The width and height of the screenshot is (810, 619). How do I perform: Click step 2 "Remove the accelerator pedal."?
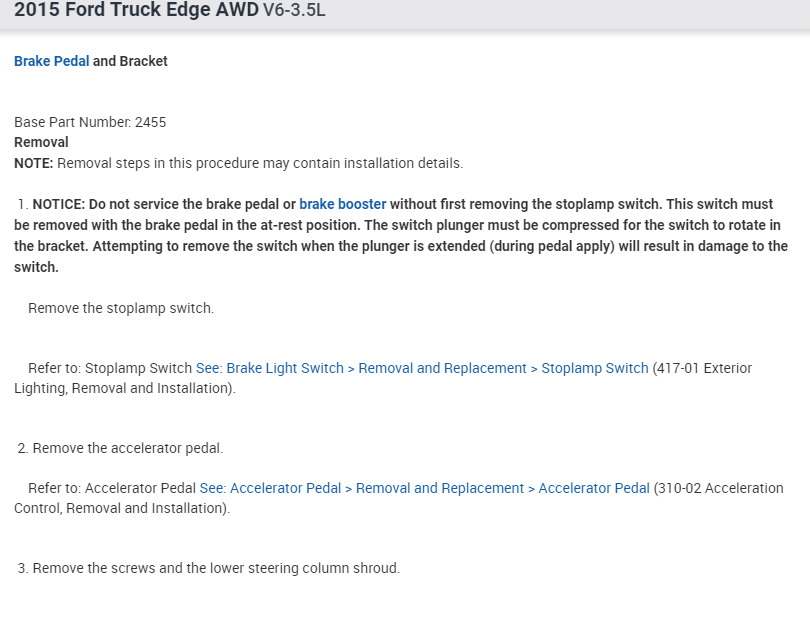[127, 448]
